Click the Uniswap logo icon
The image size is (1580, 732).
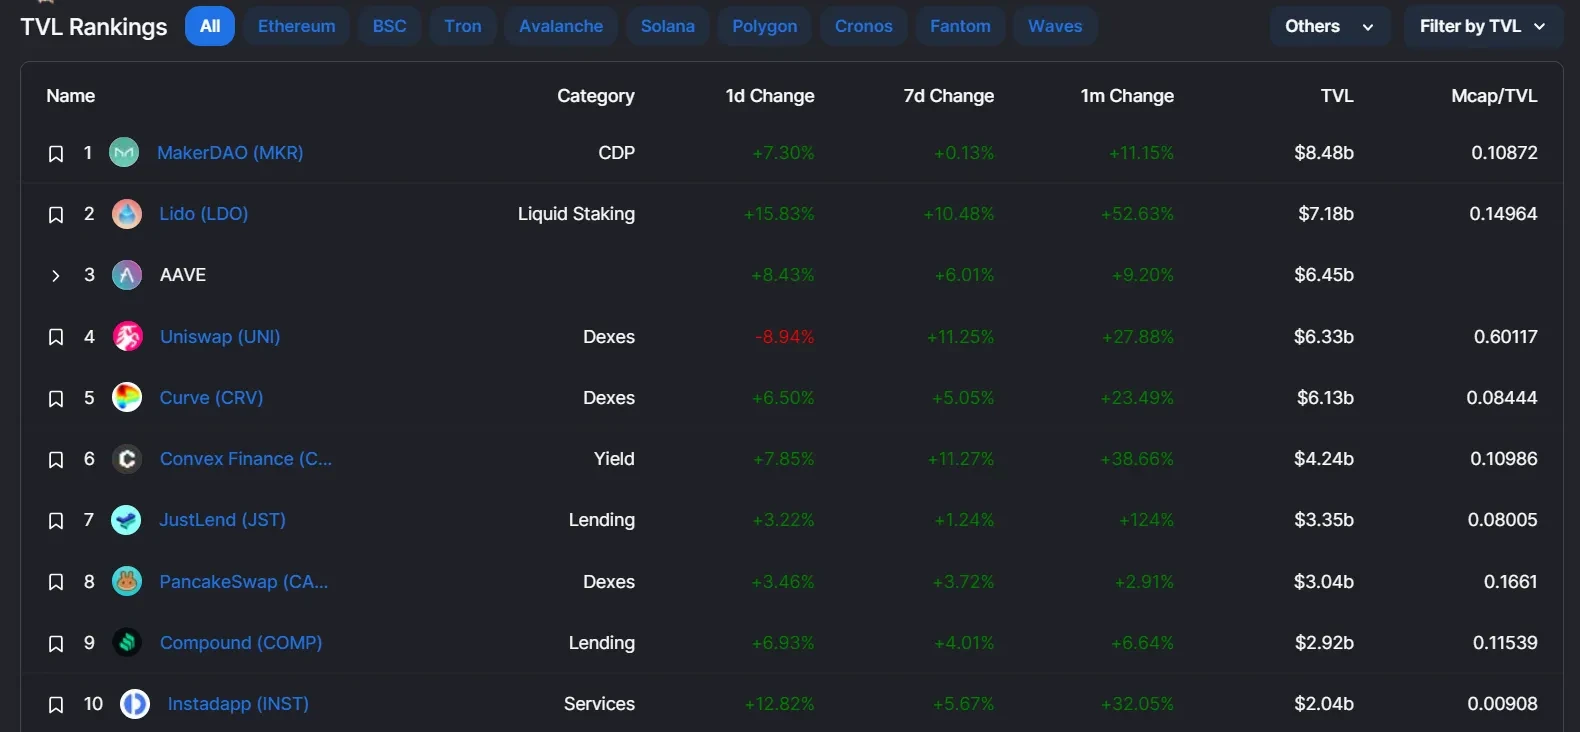pos(127,337)
